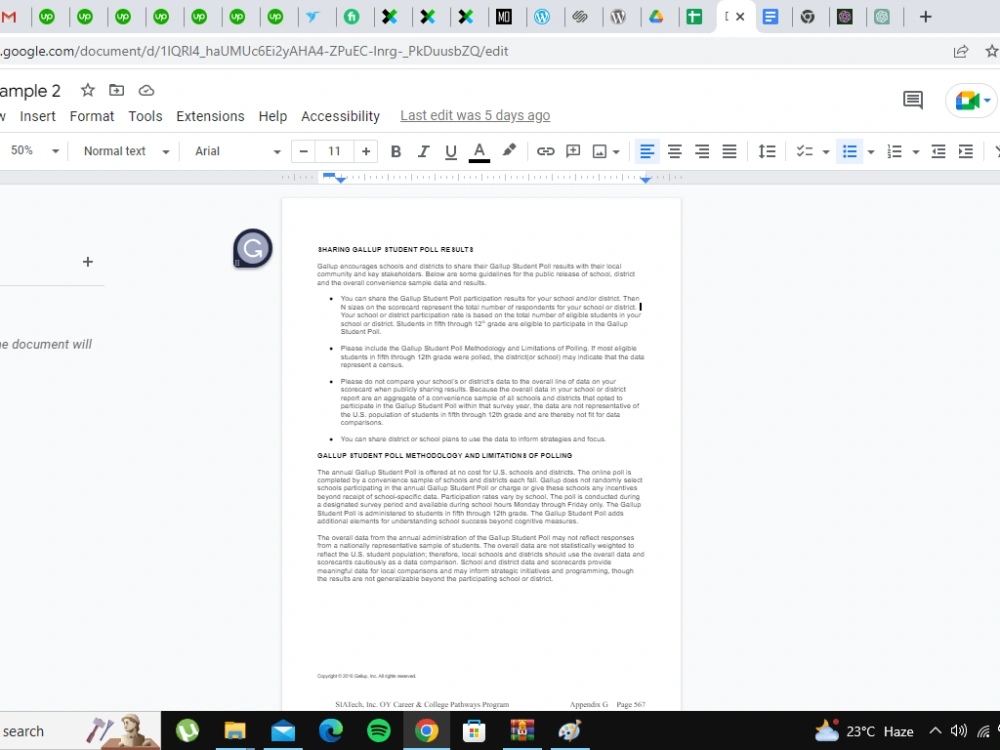Screen dimensions: 1000x750
Task: Toggle the numbered list
Action: tap(894, 151)
